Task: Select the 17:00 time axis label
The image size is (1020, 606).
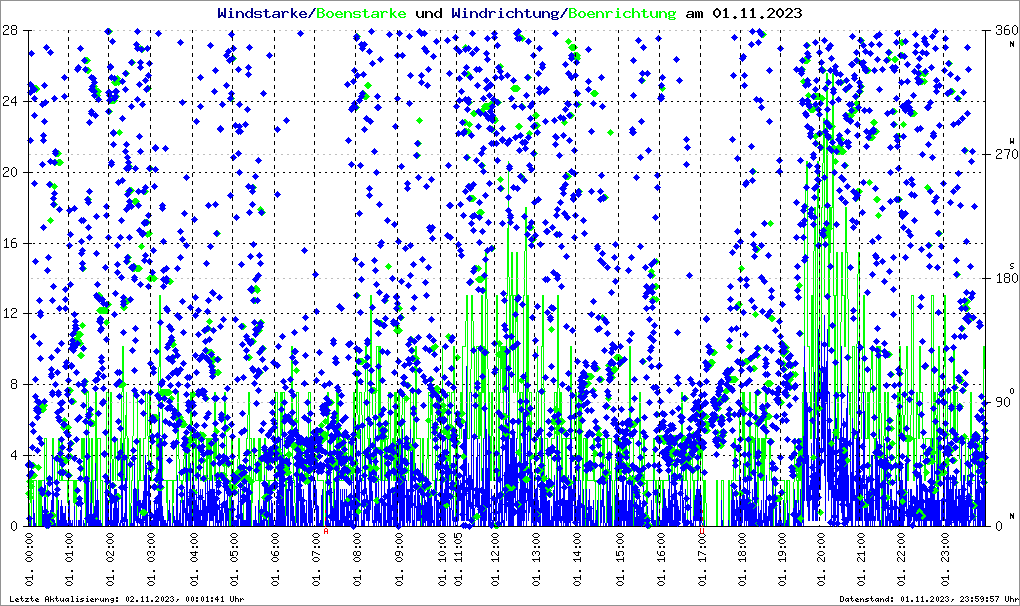Action: tap(702, 559)
